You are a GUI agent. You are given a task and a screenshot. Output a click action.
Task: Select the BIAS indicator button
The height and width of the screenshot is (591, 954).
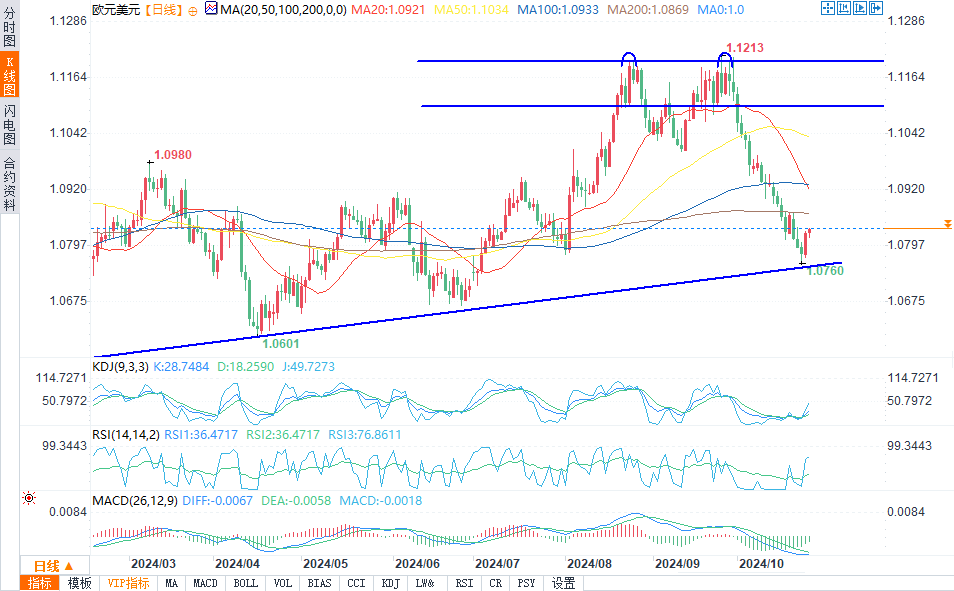[x=319, y=583]
